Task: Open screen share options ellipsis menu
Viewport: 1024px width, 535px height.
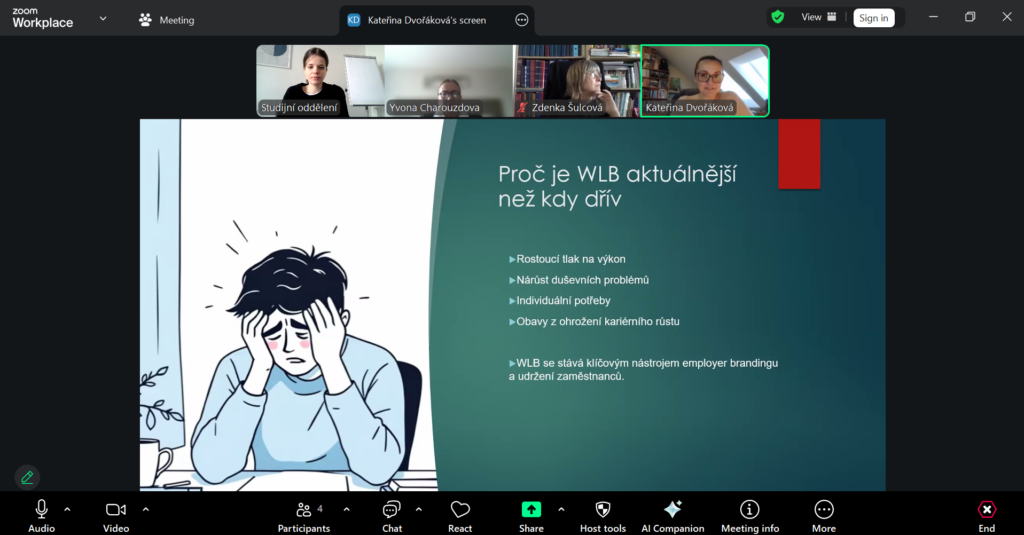Action: (521, 20)
